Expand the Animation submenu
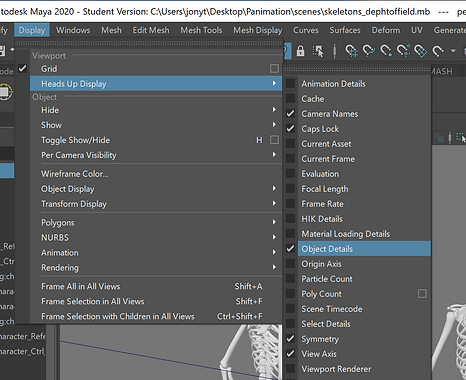The image size is (466, 380). tap(156, 252)
